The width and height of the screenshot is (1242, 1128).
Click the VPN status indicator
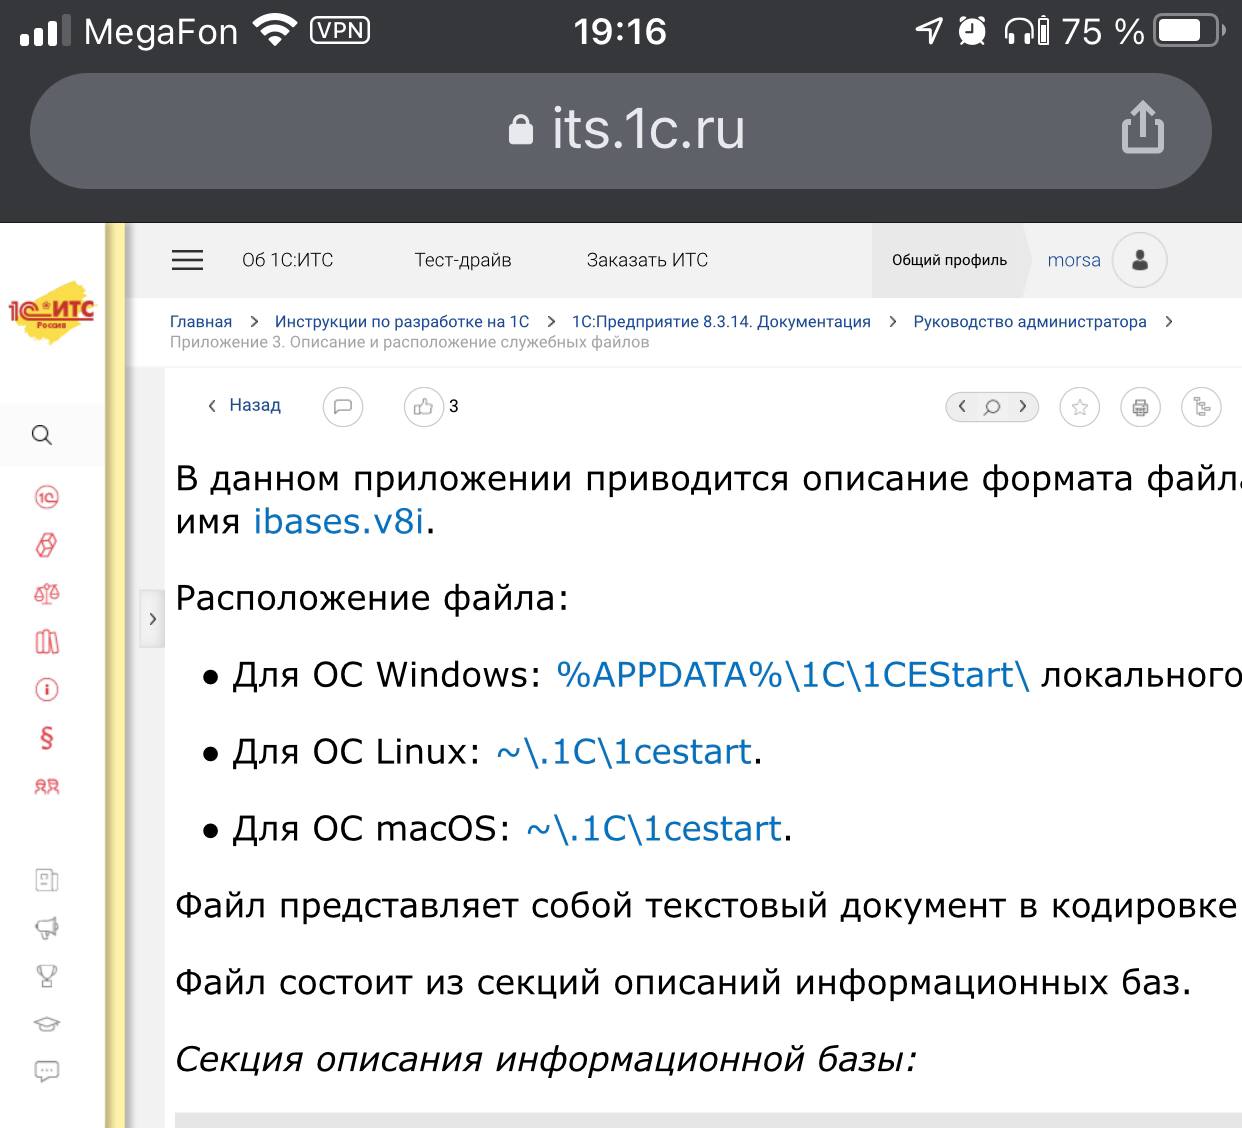(x=340, y=31)
